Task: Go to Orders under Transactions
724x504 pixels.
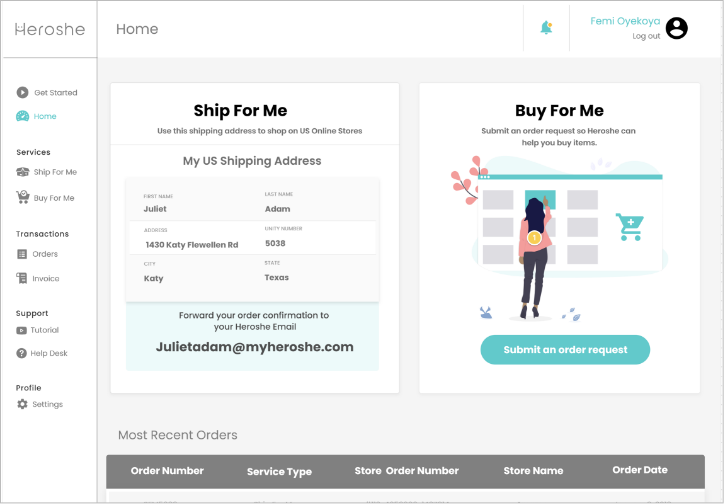Action: tap(45, 254)
